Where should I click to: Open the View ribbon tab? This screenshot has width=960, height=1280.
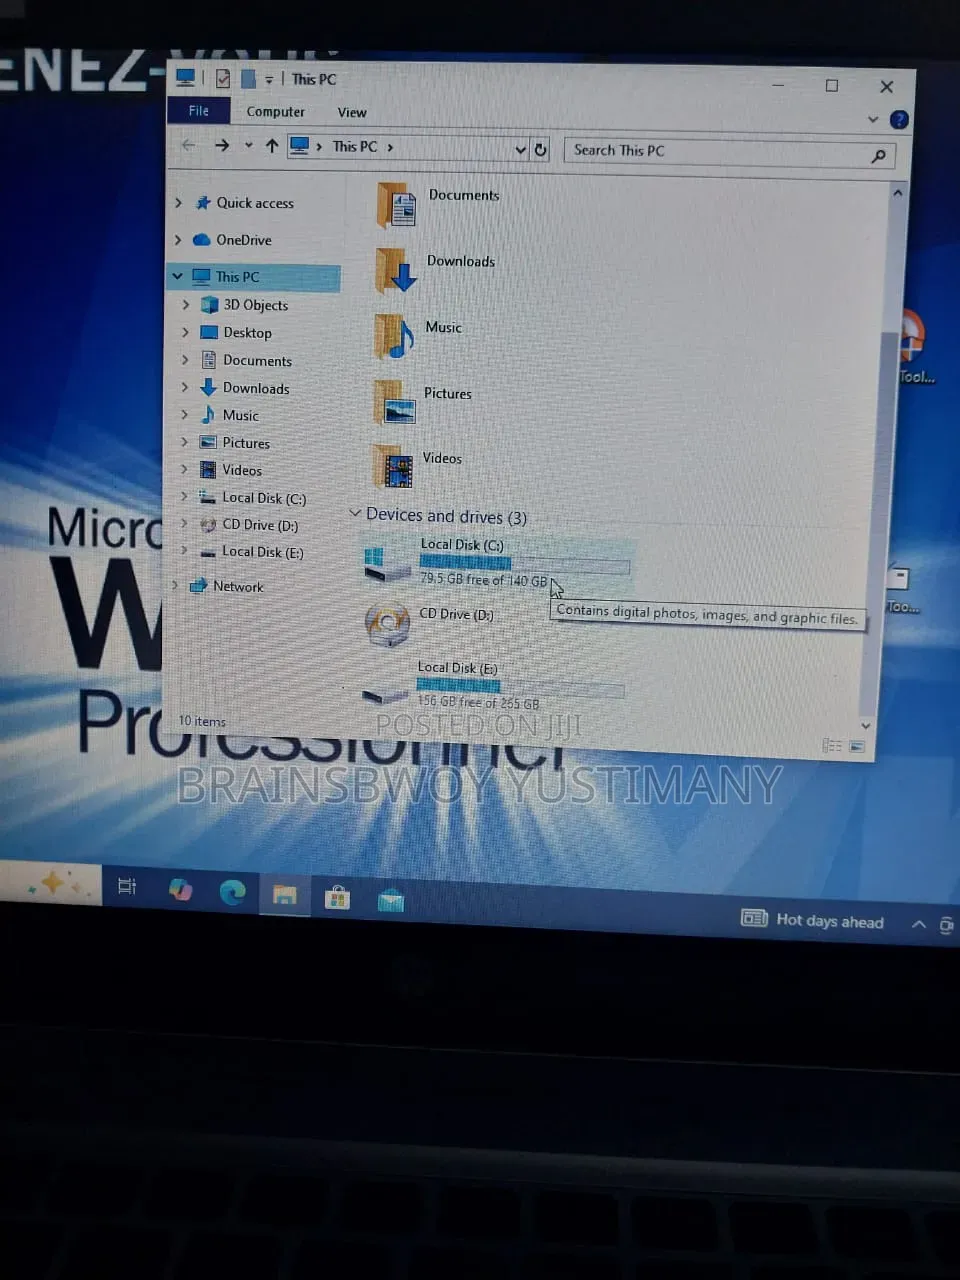(352, 113)
